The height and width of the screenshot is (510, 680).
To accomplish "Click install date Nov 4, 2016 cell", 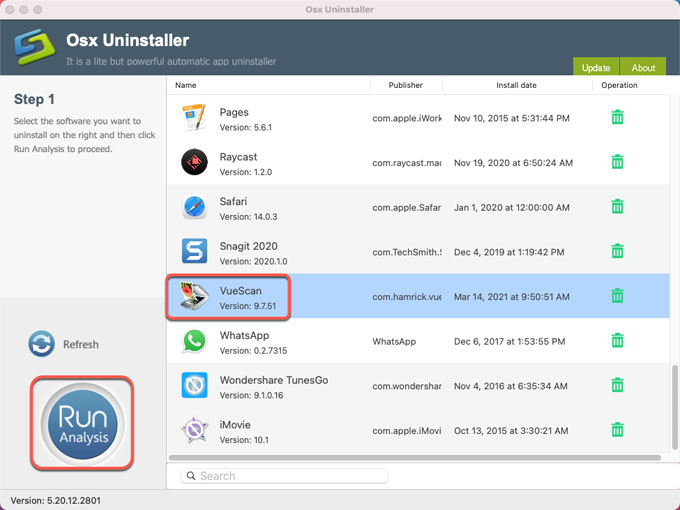I will tap(510, 386).
